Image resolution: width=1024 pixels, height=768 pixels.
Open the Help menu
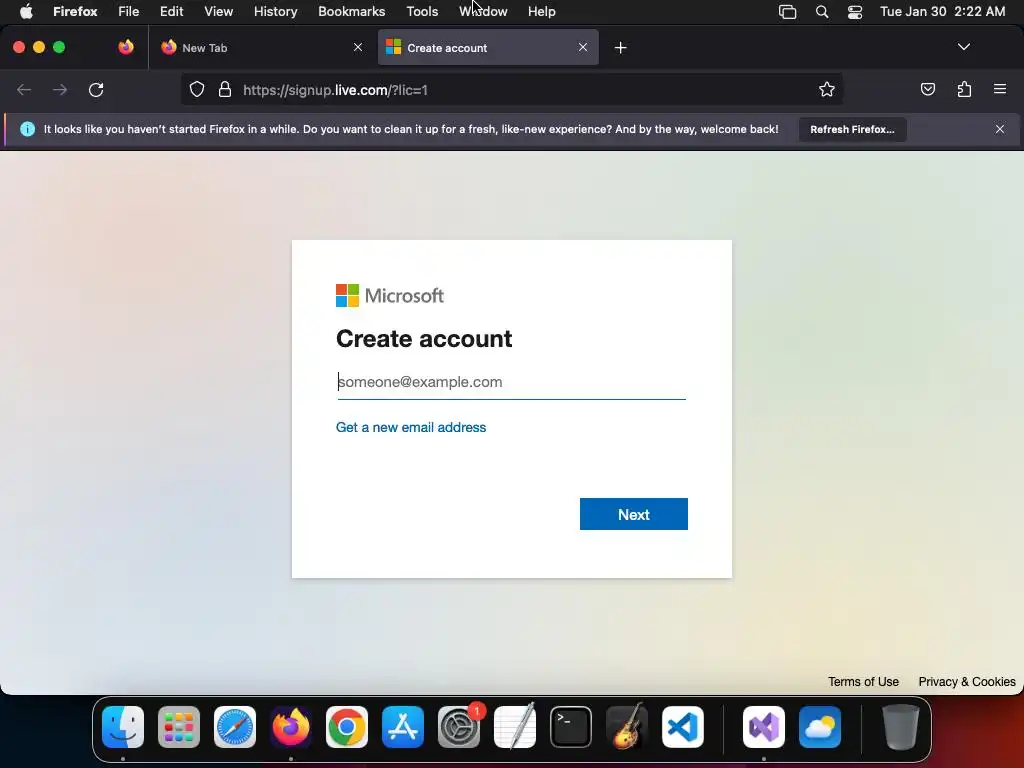[x=541, y=12]
